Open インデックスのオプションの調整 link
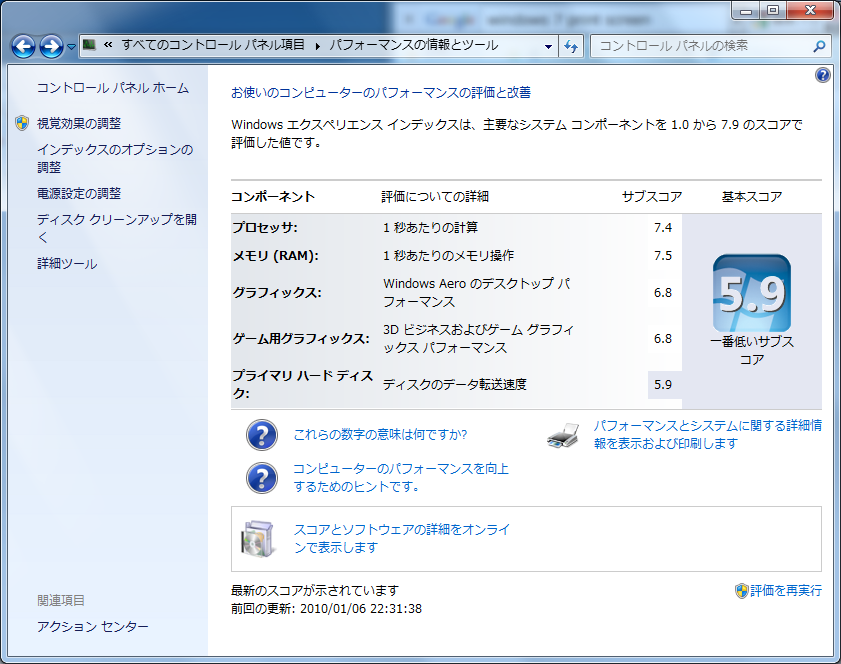This screenshot has width=841, height=664. 115,158
